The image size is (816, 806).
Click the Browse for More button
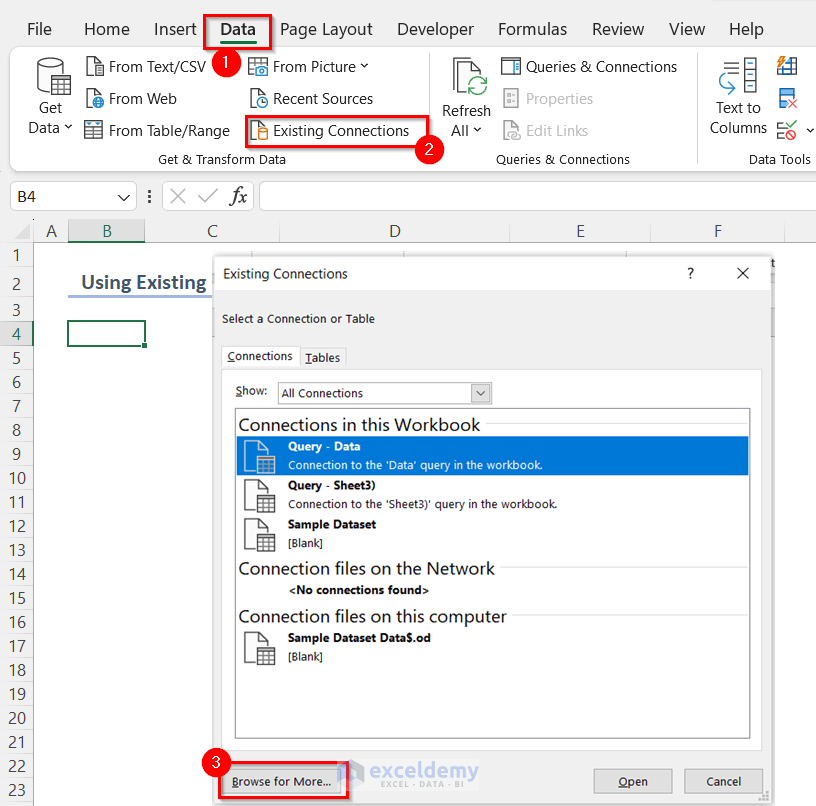click(283, 780)
